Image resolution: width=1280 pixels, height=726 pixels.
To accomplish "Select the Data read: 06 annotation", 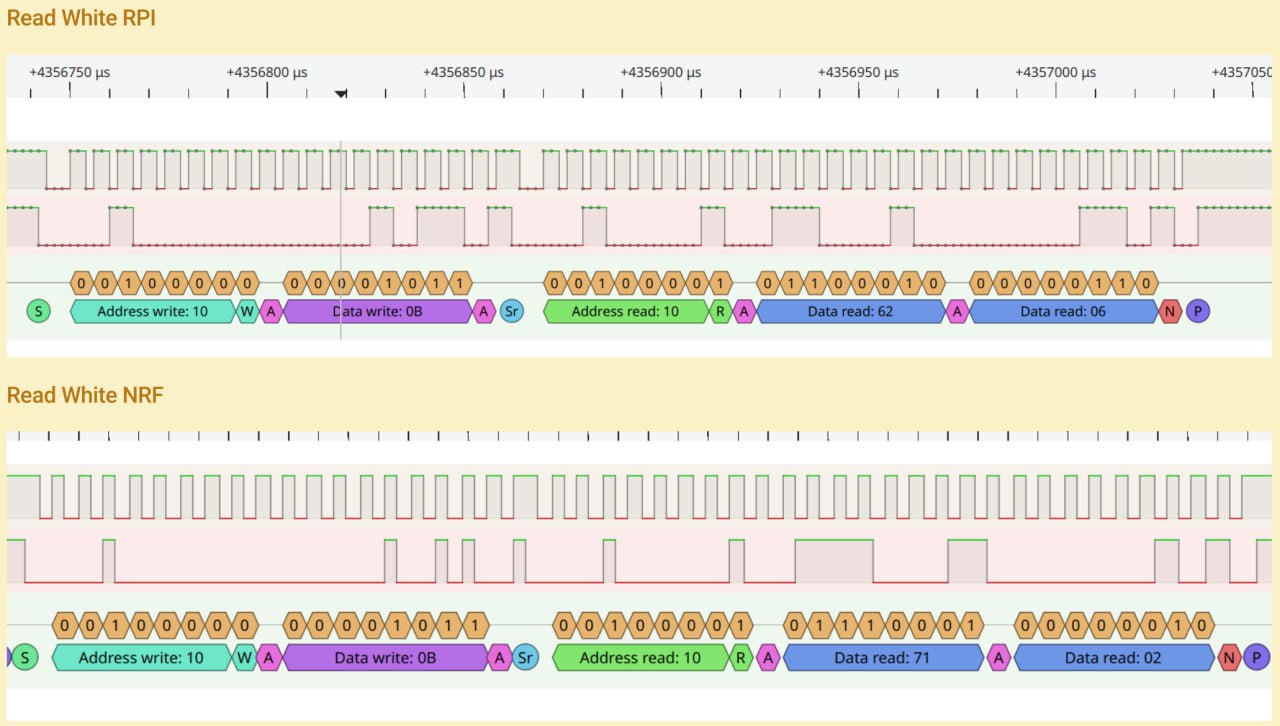I will coord(1064,311).
